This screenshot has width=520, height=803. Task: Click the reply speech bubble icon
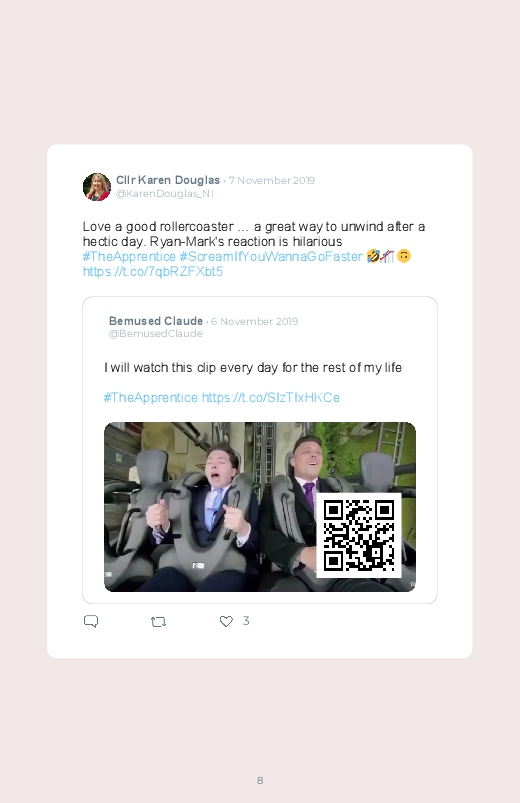(x=91, y=621)
